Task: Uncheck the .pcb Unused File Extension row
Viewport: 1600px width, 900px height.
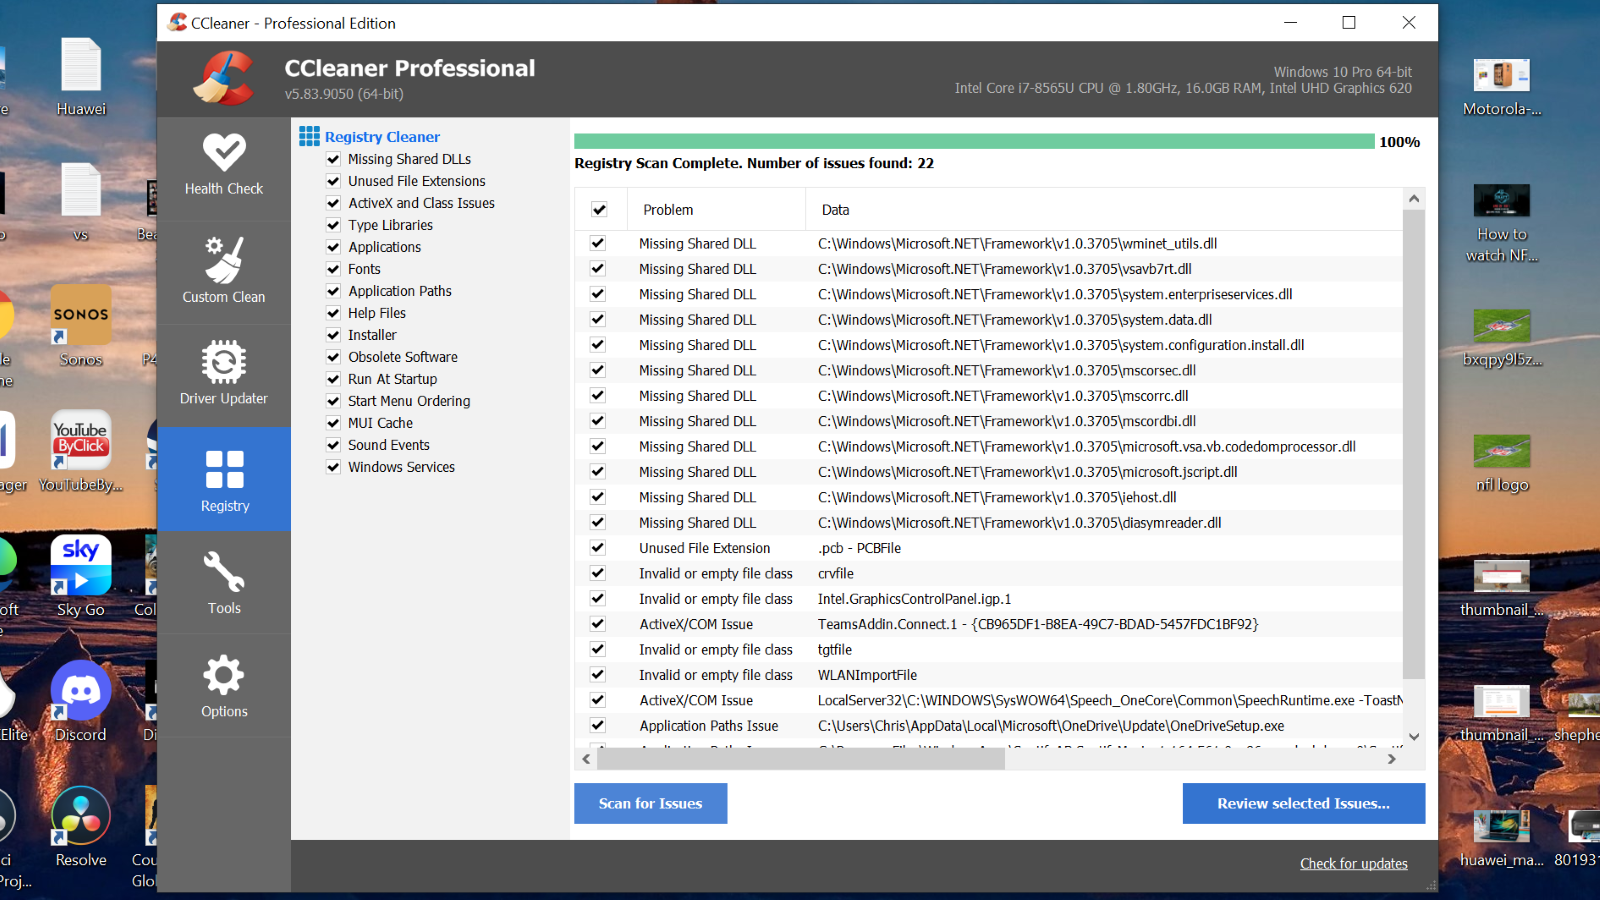Action: (597, 548)
